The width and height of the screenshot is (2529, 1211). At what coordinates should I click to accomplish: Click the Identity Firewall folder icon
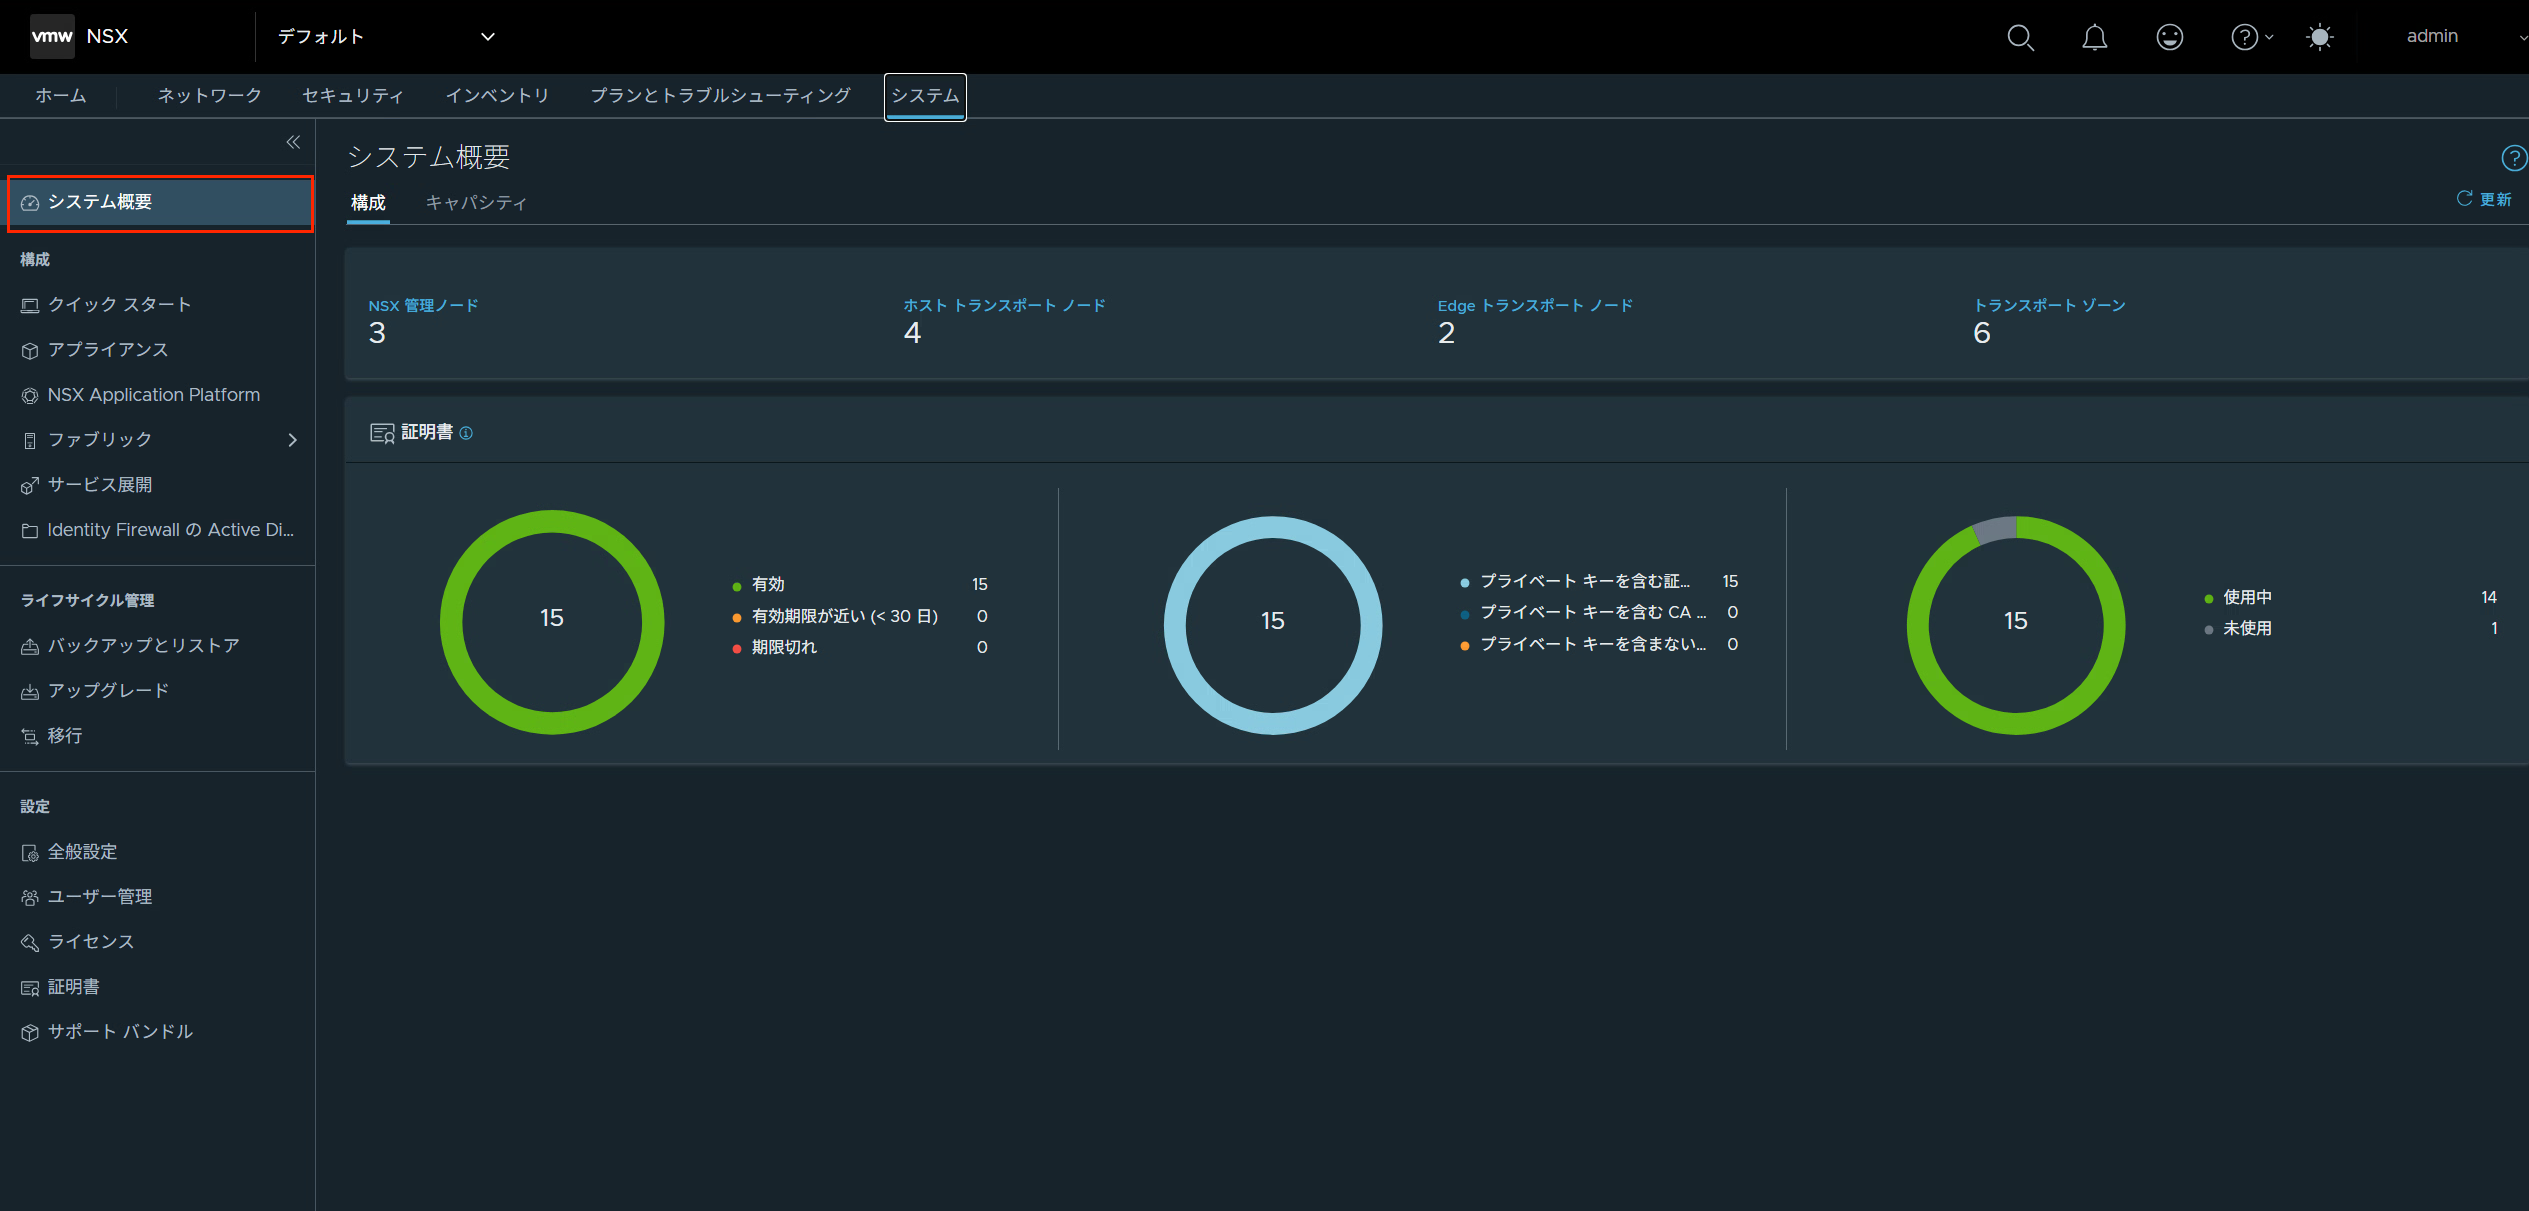point(30,531)
